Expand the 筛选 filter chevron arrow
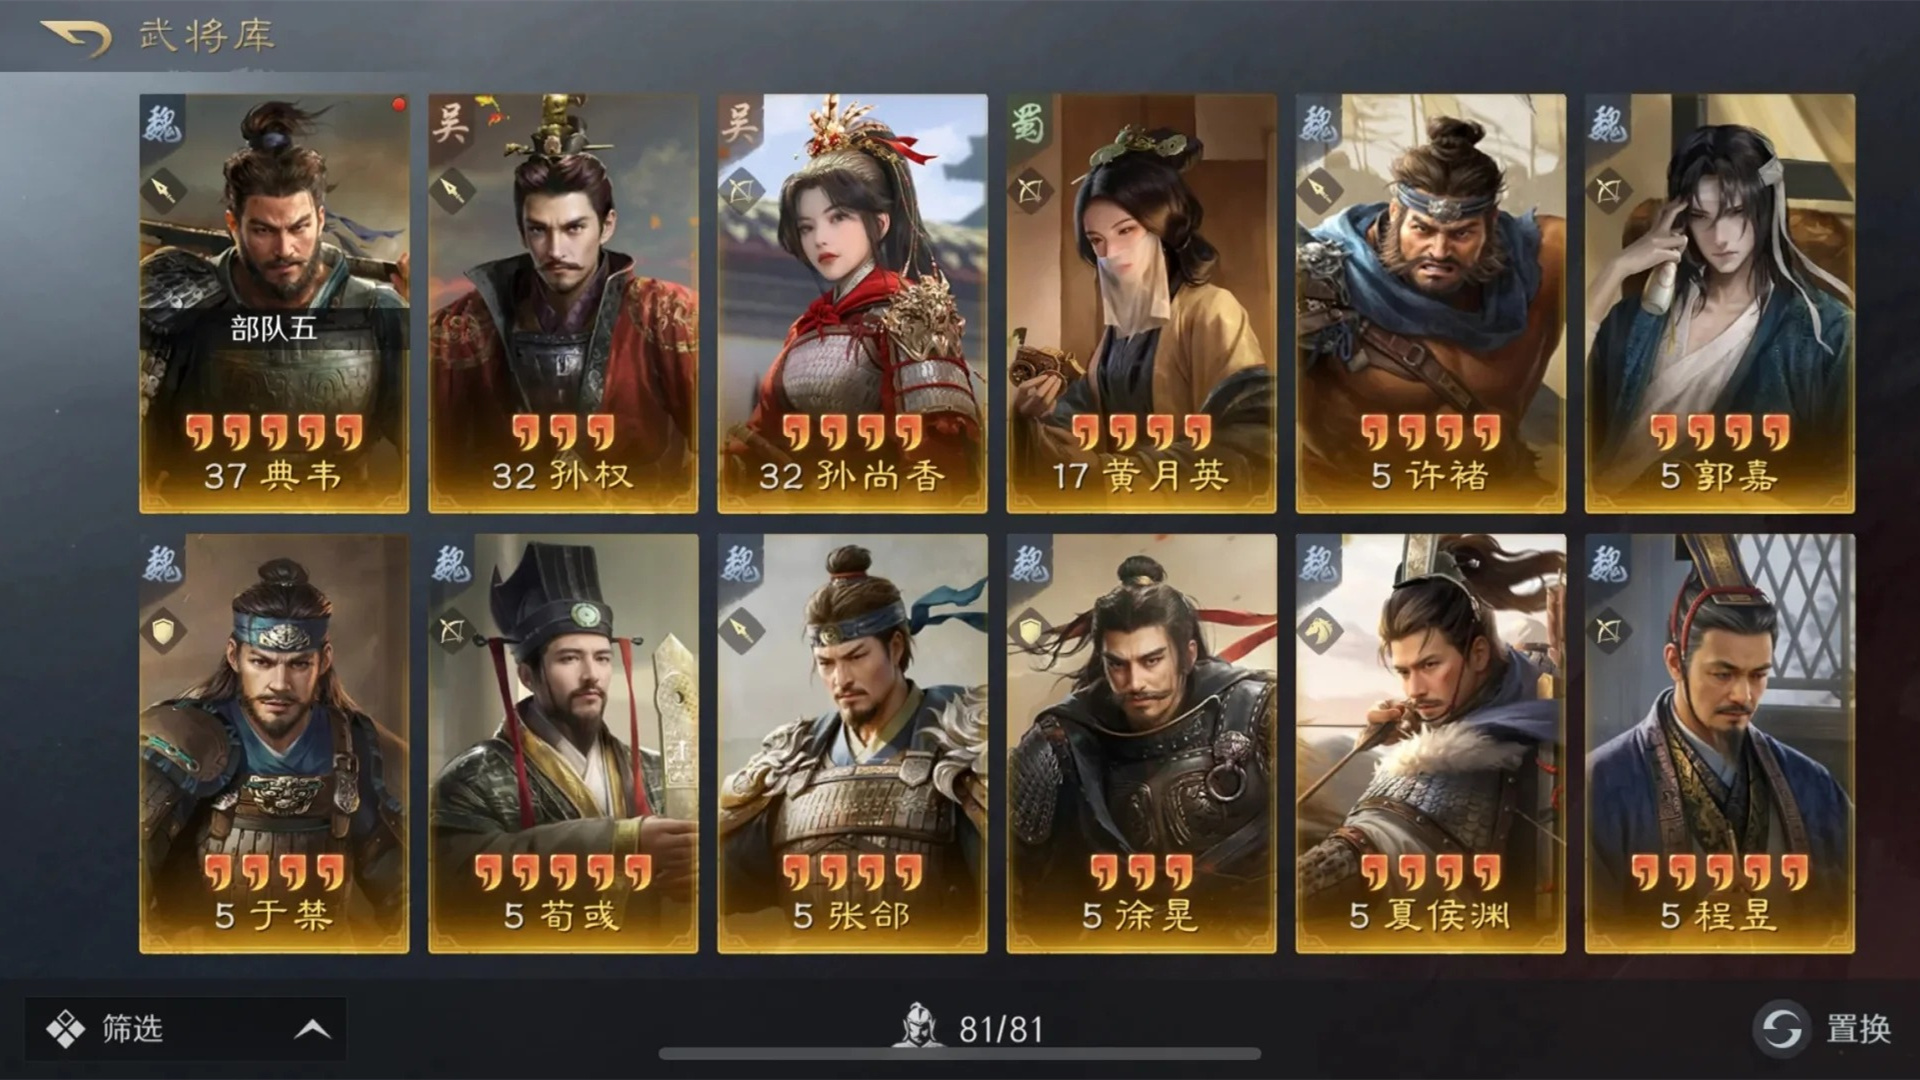Image resolution: width=1920 pixels, height=1080 pixels. (x=312, y=1029)
